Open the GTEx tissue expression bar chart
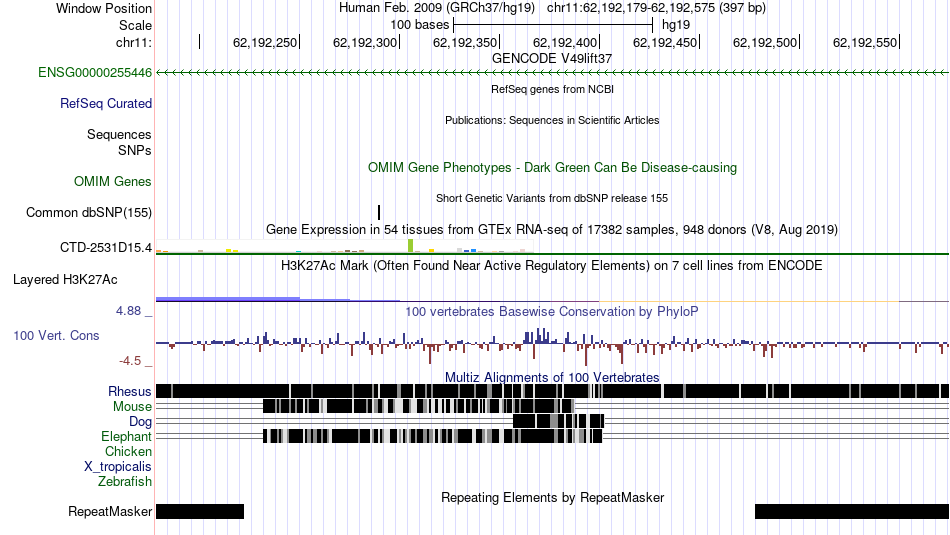Viewport: 950px width, 535px height. tap(344, 246)
